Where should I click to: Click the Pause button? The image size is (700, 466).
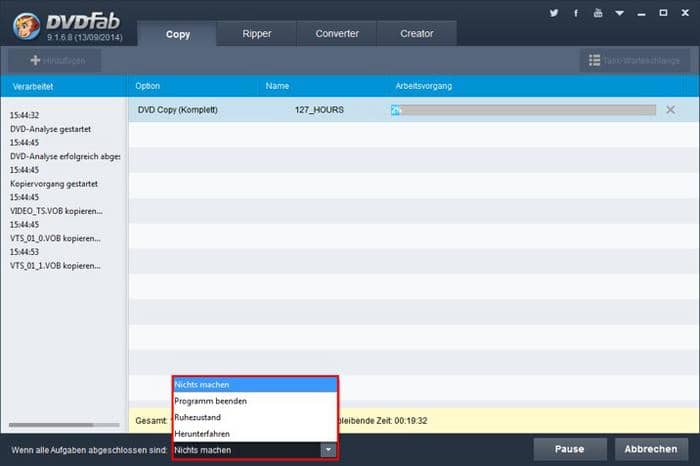(x=570, y=449)
